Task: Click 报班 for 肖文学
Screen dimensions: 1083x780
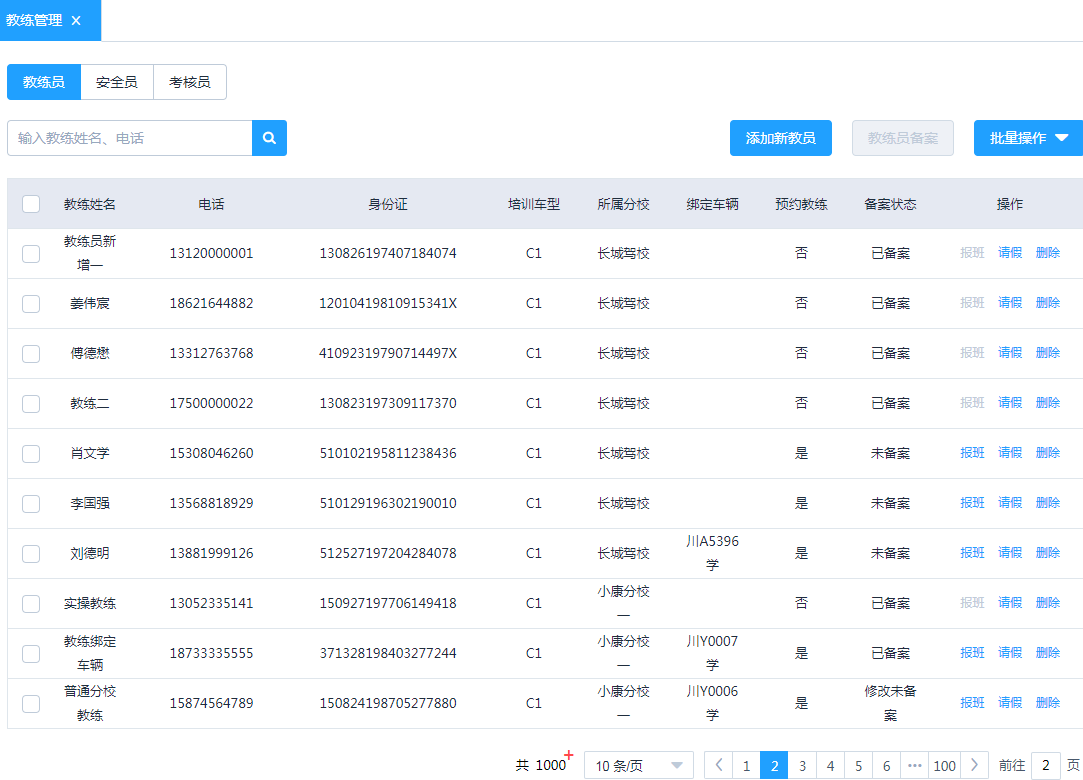Action: pos(972,452)
